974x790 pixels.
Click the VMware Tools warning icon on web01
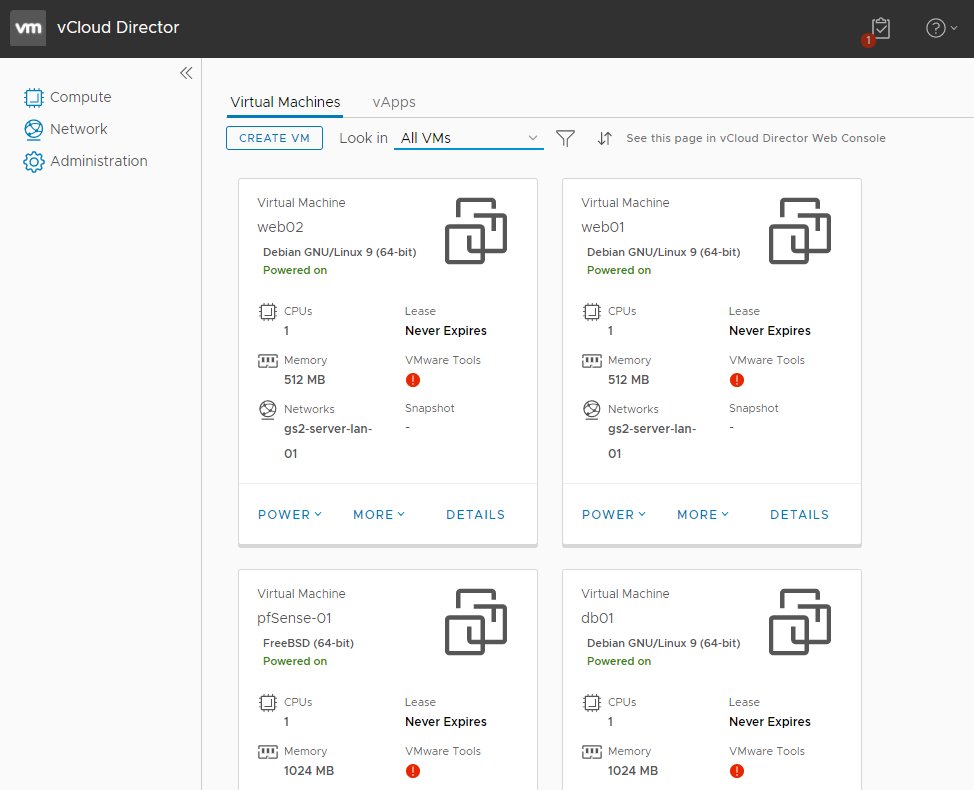pos(737,380)
